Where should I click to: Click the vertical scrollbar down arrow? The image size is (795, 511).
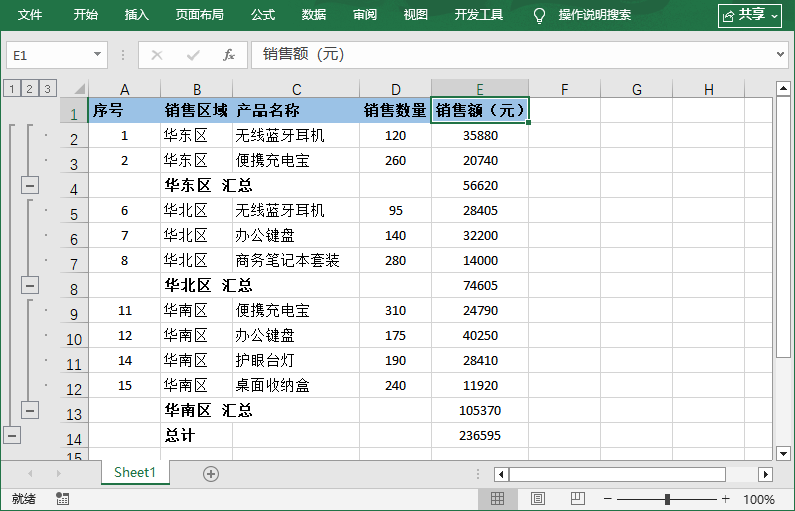[x=783, y=454]
